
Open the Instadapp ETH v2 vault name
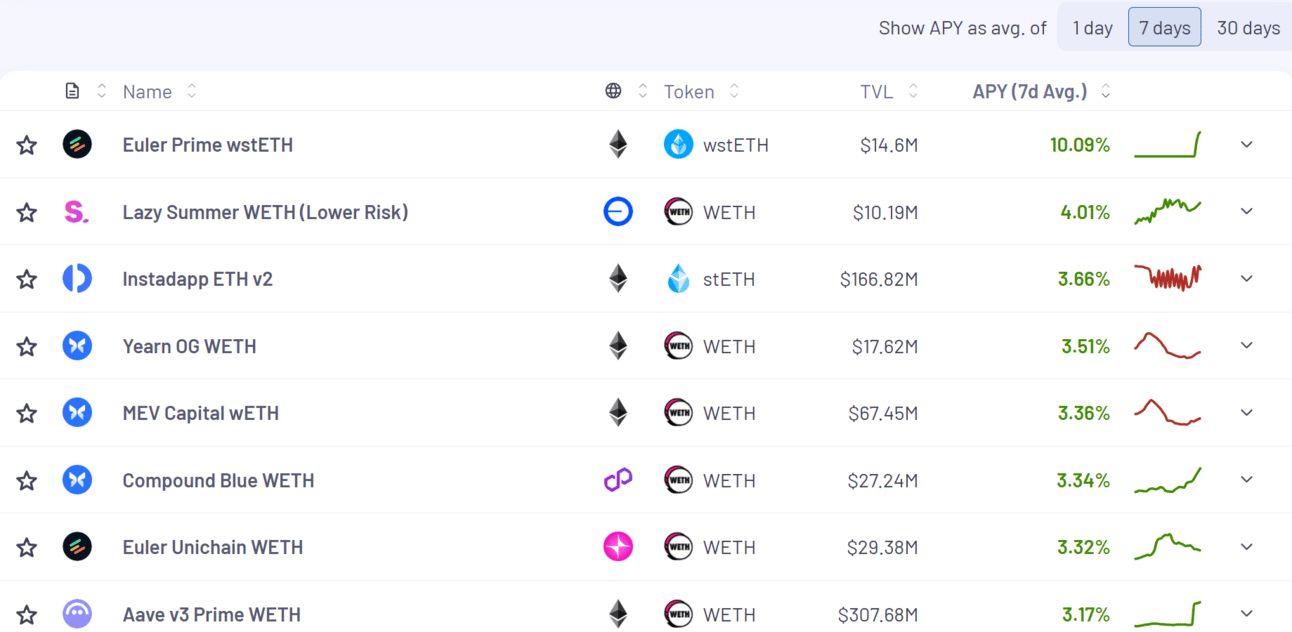click(x=197, y=279)
